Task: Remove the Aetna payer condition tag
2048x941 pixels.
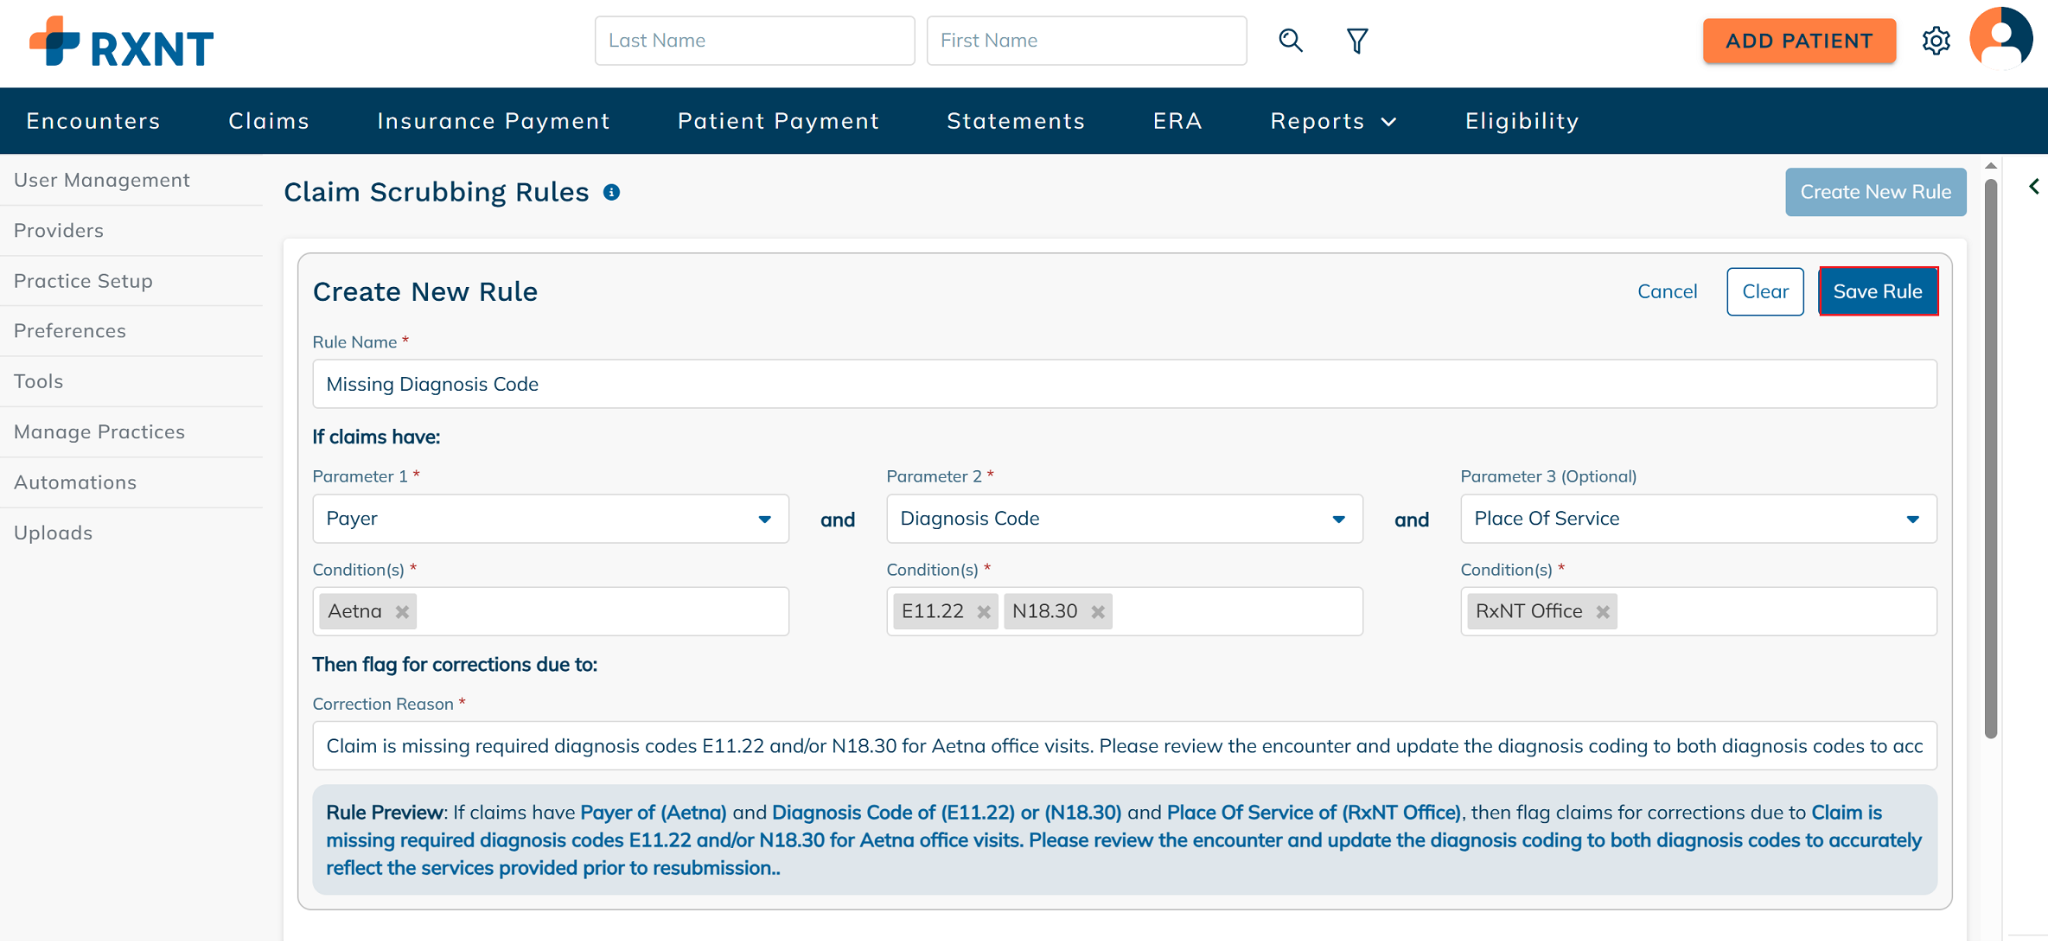Action: pos(402,612)
